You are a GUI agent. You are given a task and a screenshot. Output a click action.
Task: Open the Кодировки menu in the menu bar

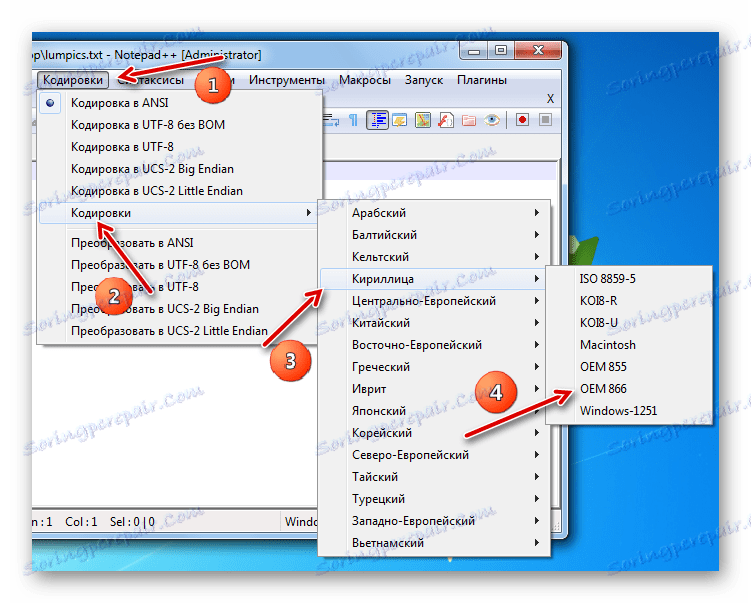click(73, 80)
